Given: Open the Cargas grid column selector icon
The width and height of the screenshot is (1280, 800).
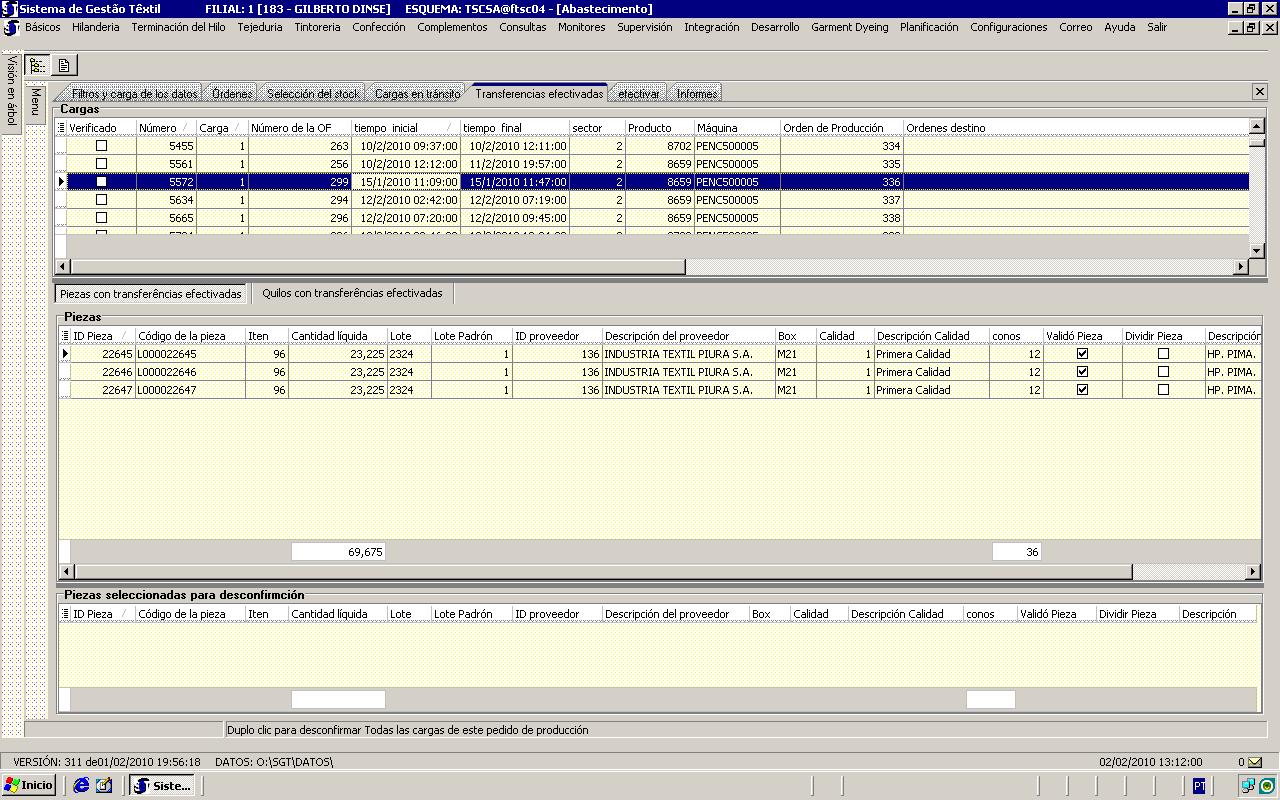Looking at the screenshot, I should pyautogui.click(x=62, y=128).
